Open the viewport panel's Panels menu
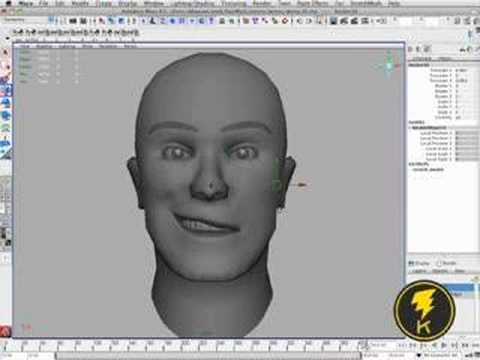 click(x=130, y=46)
